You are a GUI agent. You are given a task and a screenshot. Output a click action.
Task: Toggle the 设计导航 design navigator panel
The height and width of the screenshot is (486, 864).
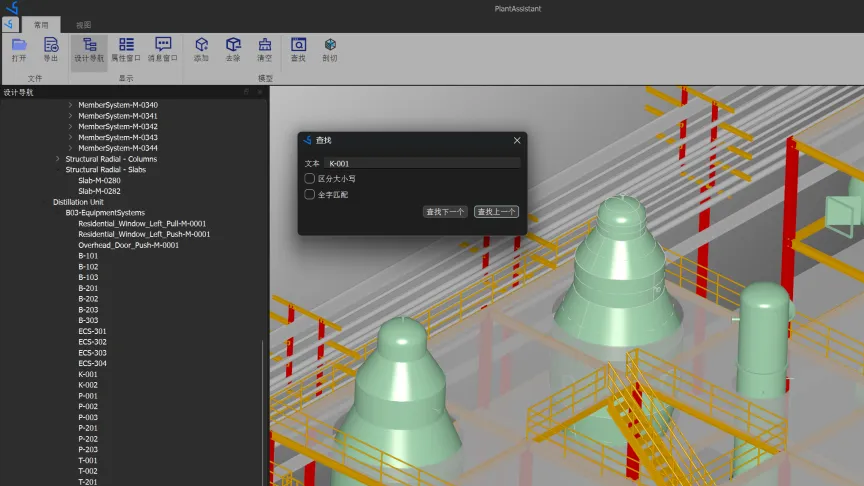pos(89,49)
